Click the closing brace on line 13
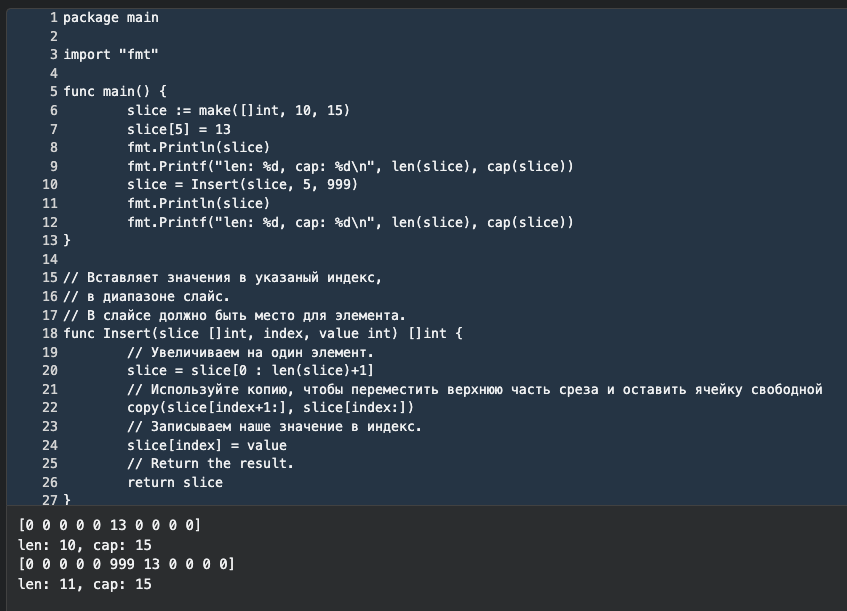847x611 pixels. 67,240
